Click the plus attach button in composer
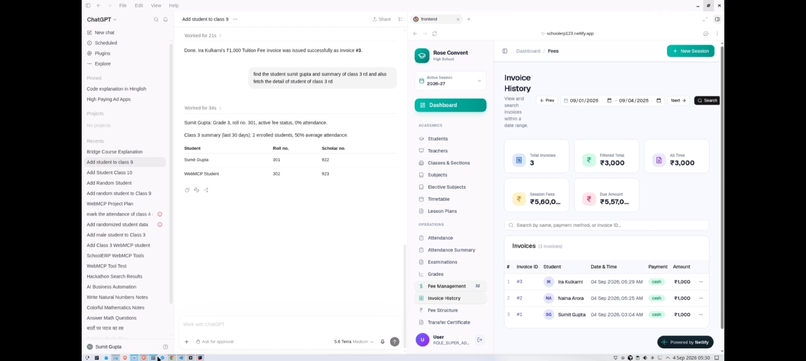The image size is (806, 361). pos(187,341)
